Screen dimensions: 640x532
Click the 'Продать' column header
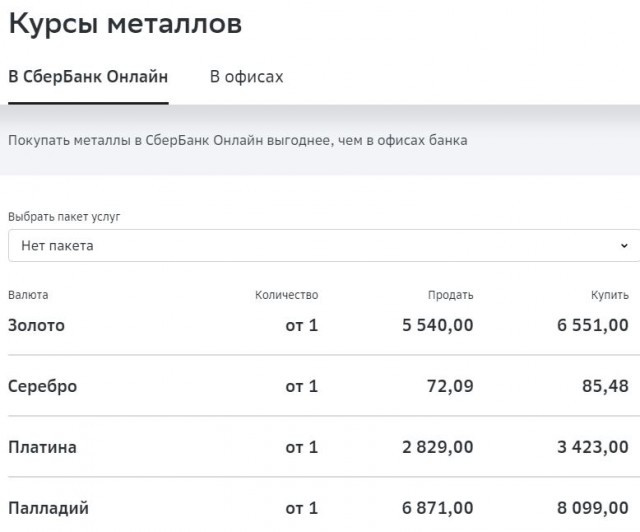(451, 295)
